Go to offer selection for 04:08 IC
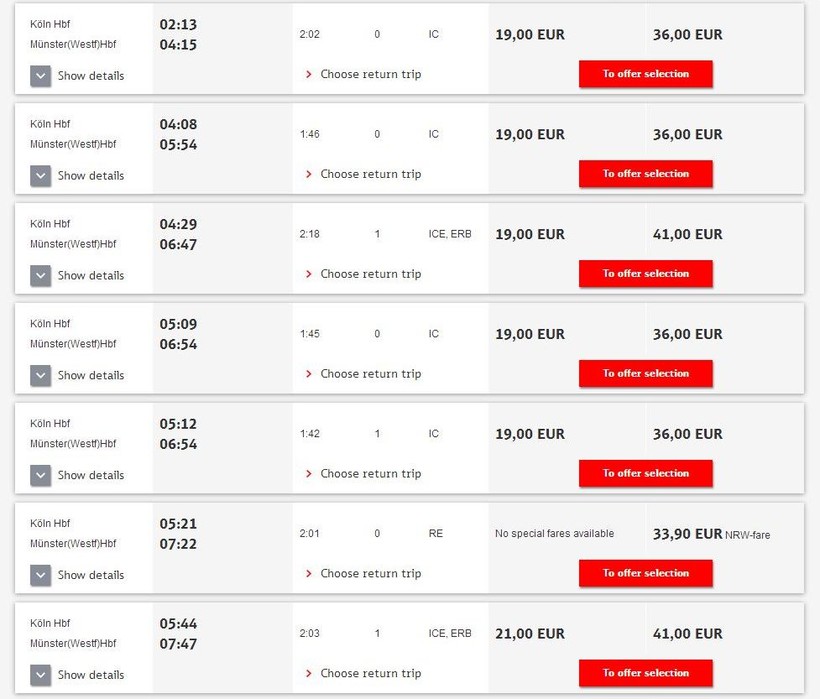820x699 pixels. 645,174
